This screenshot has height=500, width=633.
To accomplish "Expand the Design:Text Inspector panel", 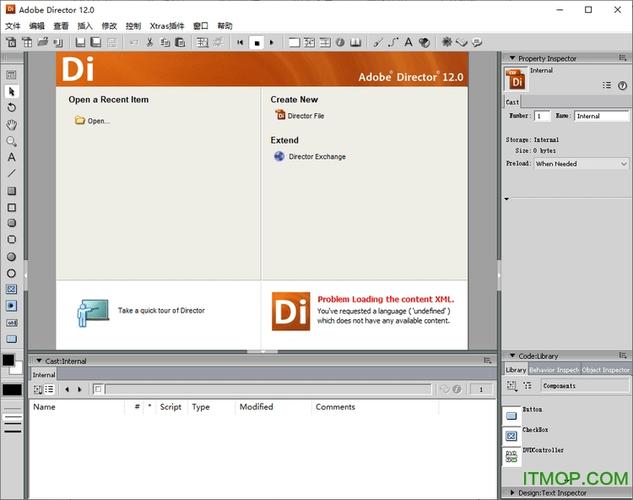I will (x=512, y=492).
